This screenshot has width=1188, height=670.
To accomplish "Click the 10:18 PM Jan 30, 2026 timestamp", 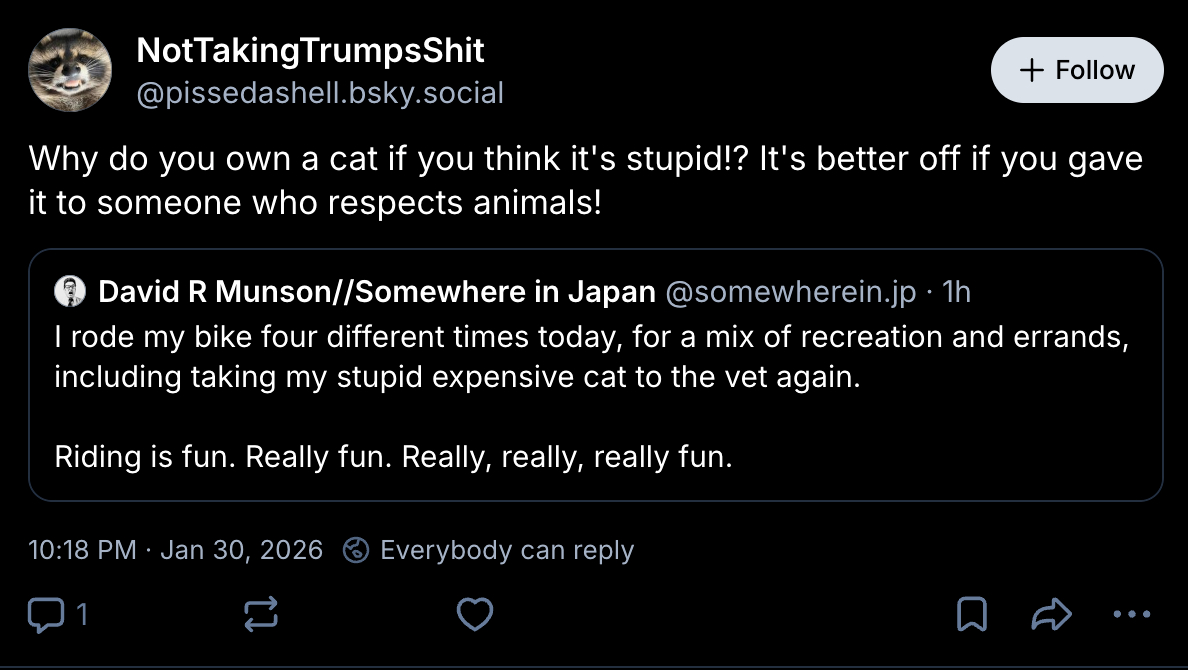I will pos(176,550).
